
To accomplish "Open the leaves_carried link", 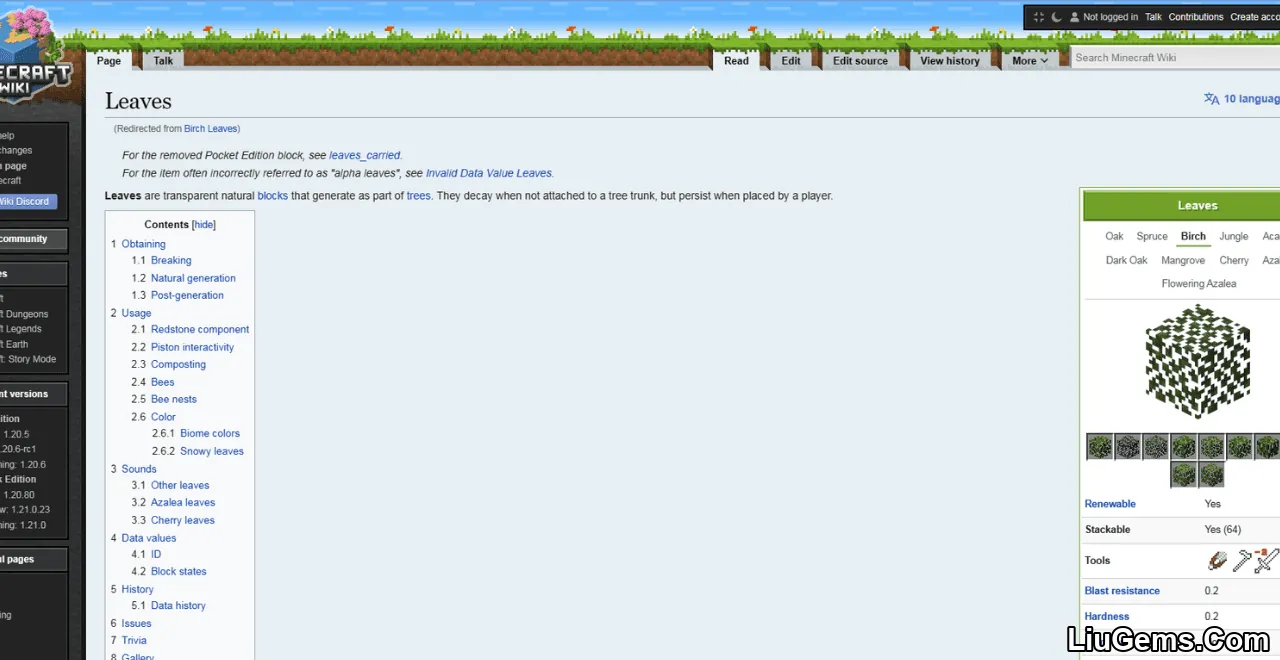I will 365,156.
